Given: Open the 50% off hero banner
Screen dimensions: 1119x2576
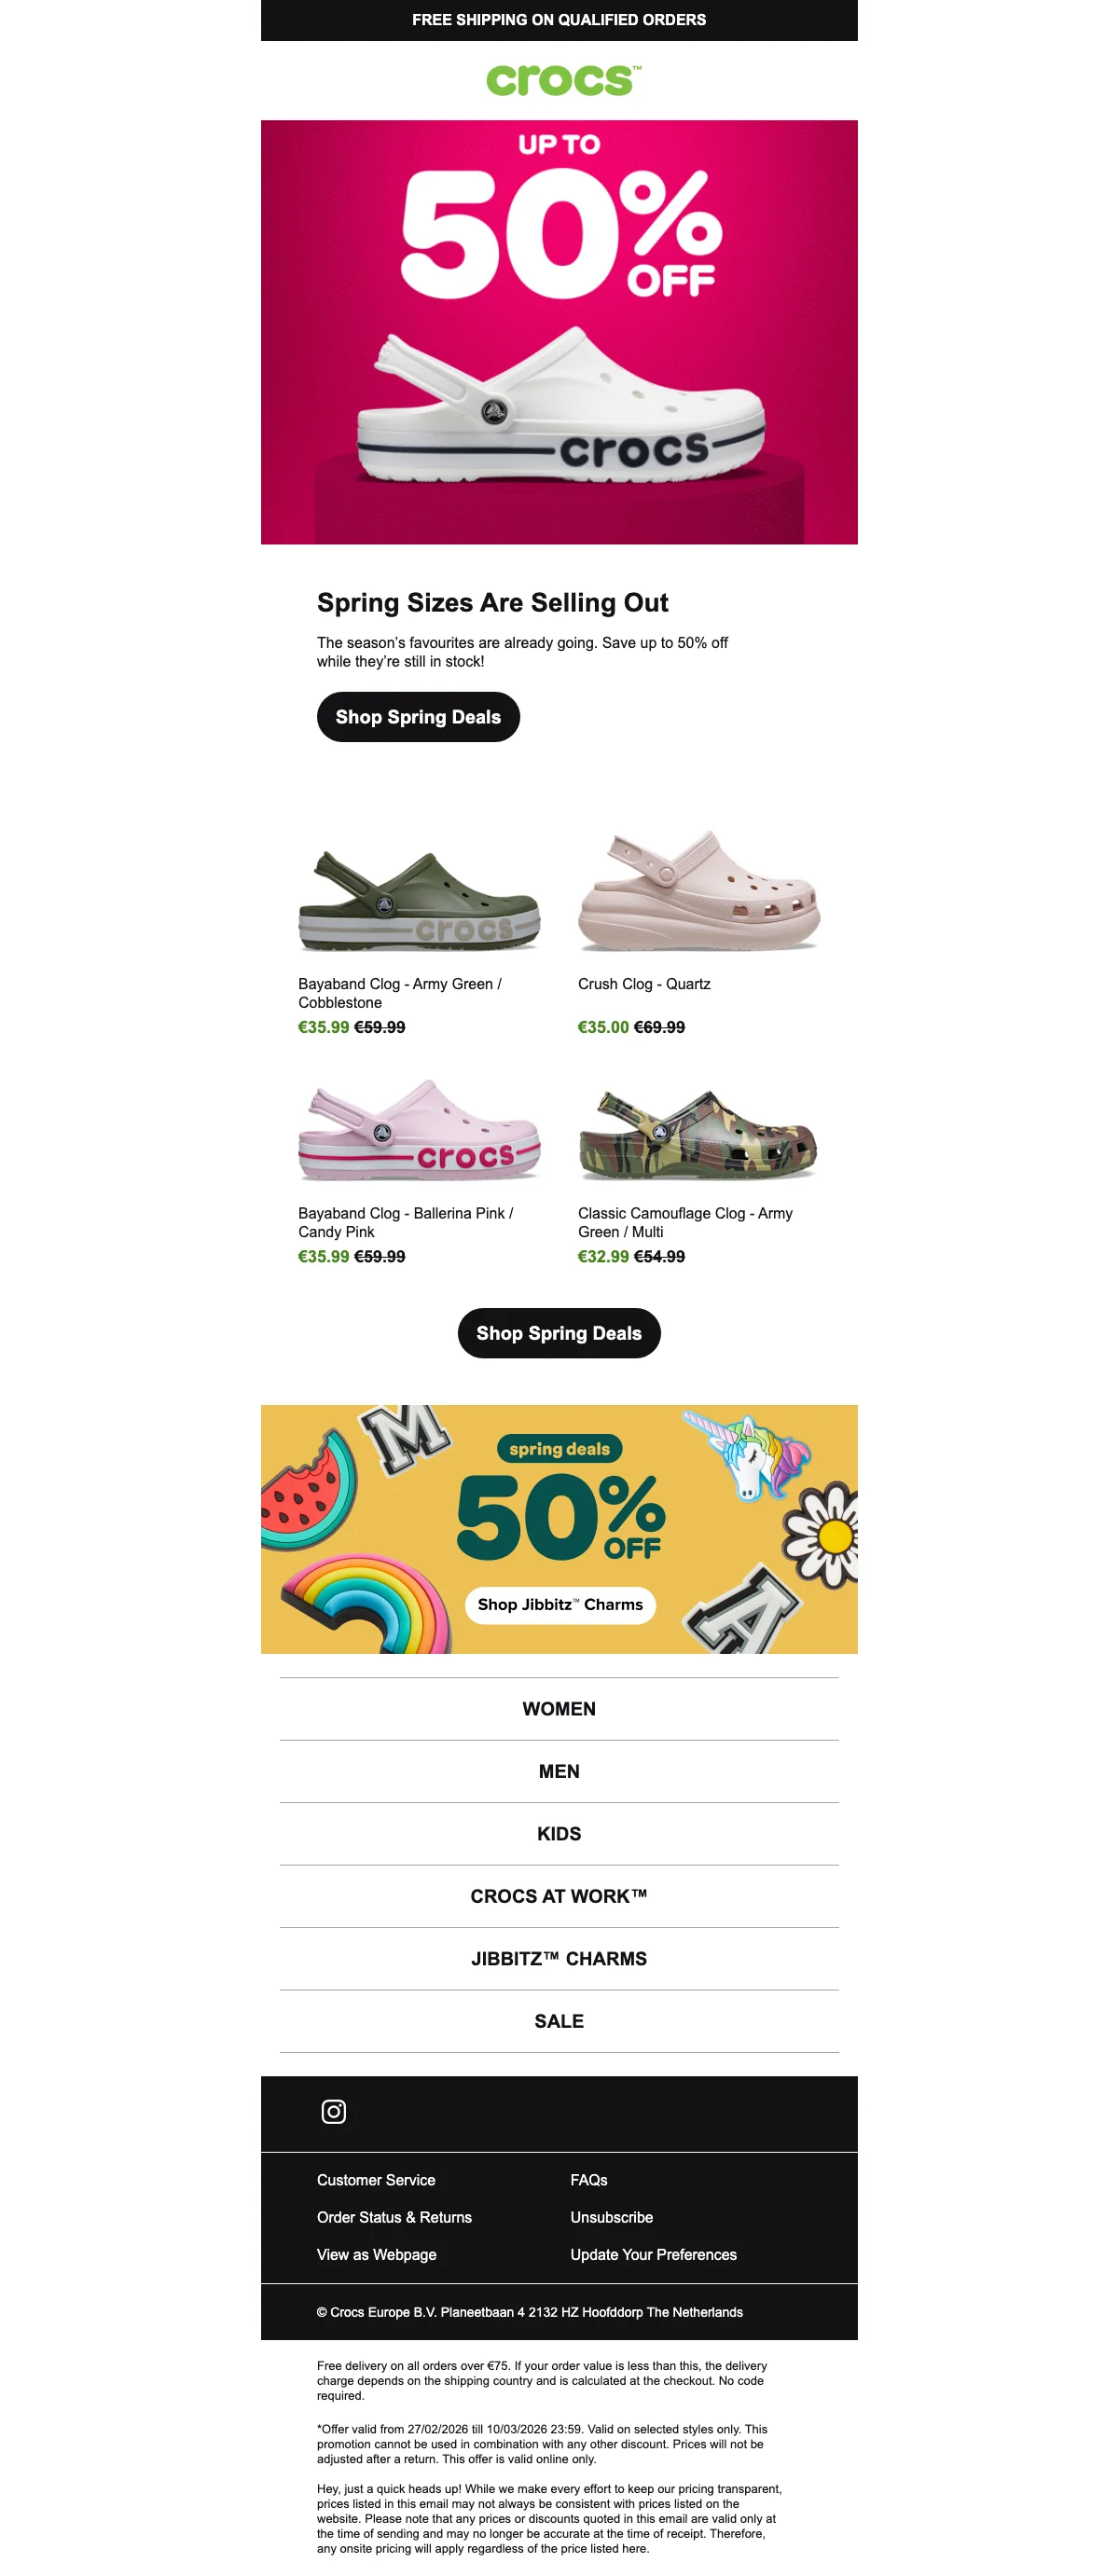Looking at the screenshot, I should coord(559,332).
